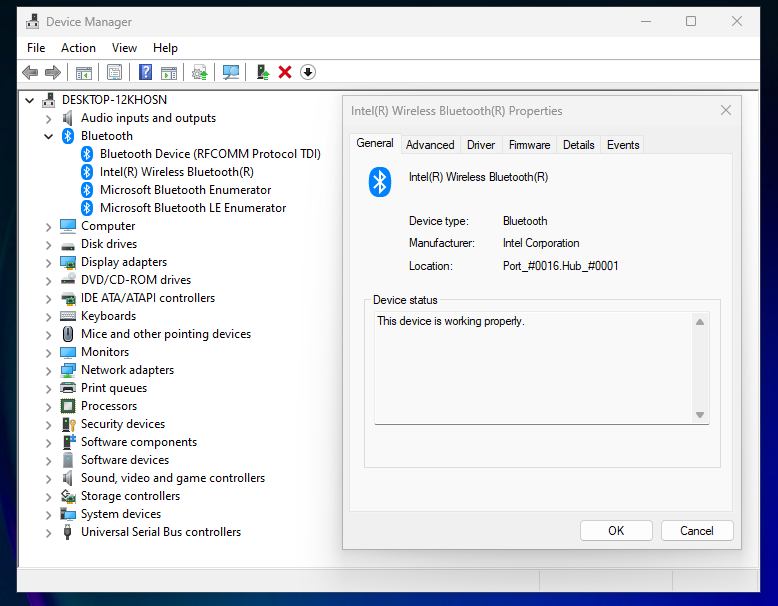Click Scan for hardware changes monitor icon
778x606 pixels.
pos(231,72)
